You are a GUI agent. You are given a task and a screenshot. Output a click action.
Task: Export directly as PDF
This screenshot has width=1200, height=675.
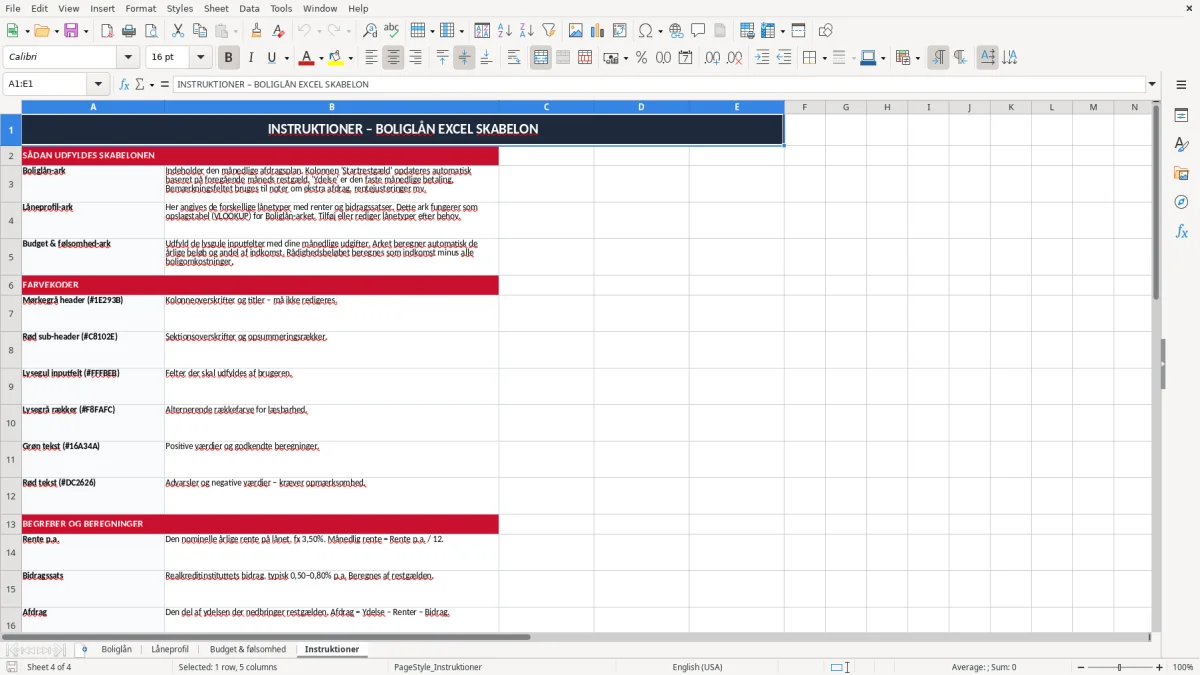coord(107,31)
